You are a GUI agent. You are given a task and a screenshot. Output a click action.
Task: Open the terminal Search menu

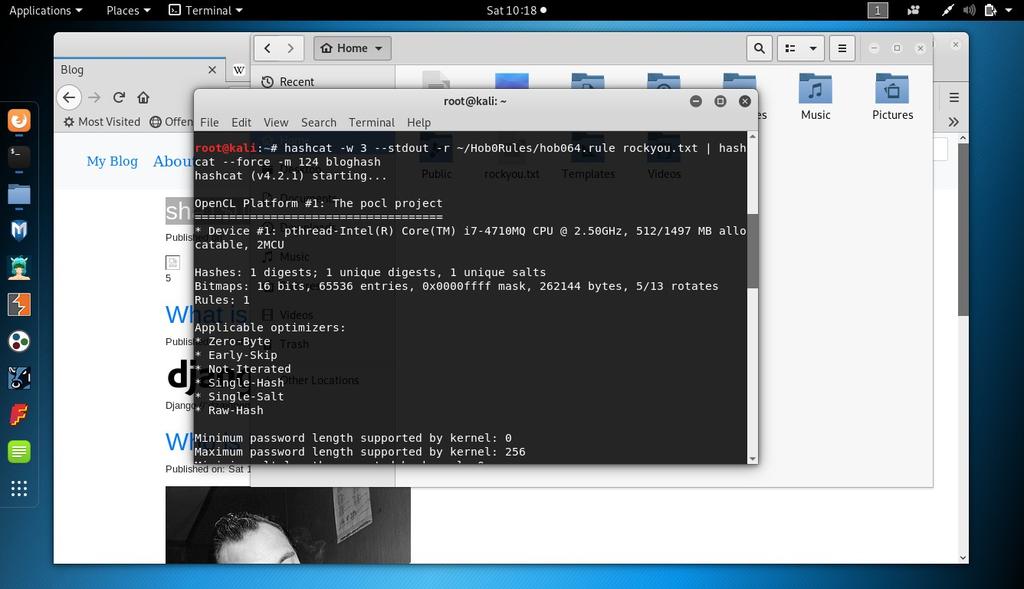tap(319, 122)
